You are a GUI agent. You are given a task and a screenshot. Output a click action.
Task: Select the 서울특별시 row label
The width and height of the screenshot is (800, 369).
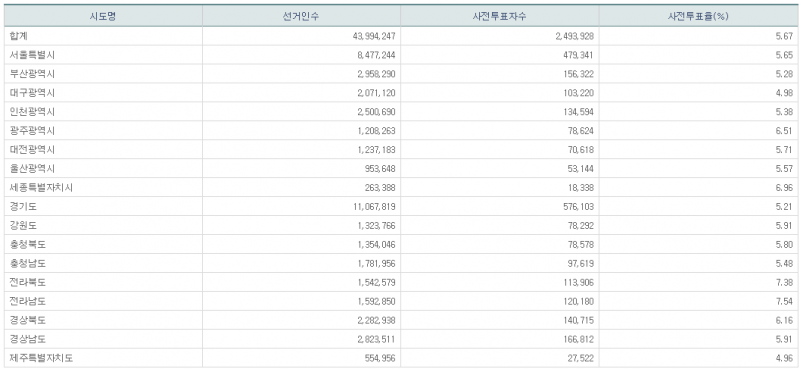tap(32, 55)
